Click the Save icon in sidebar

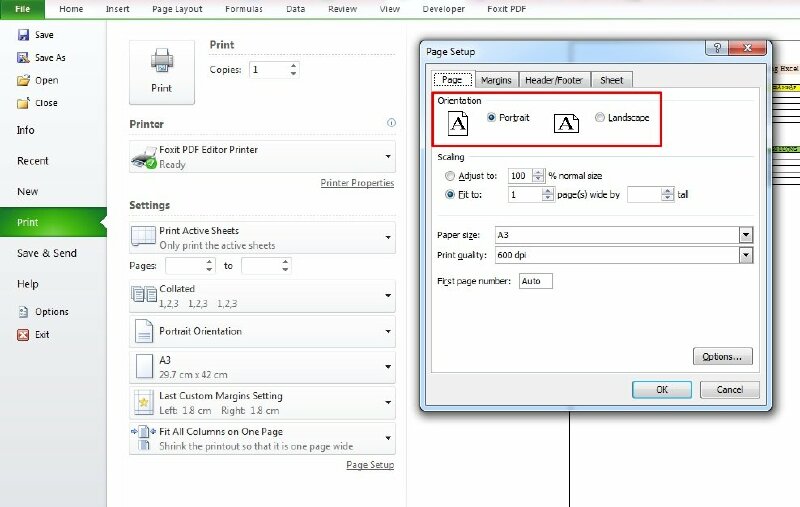(x=24, y=35)
